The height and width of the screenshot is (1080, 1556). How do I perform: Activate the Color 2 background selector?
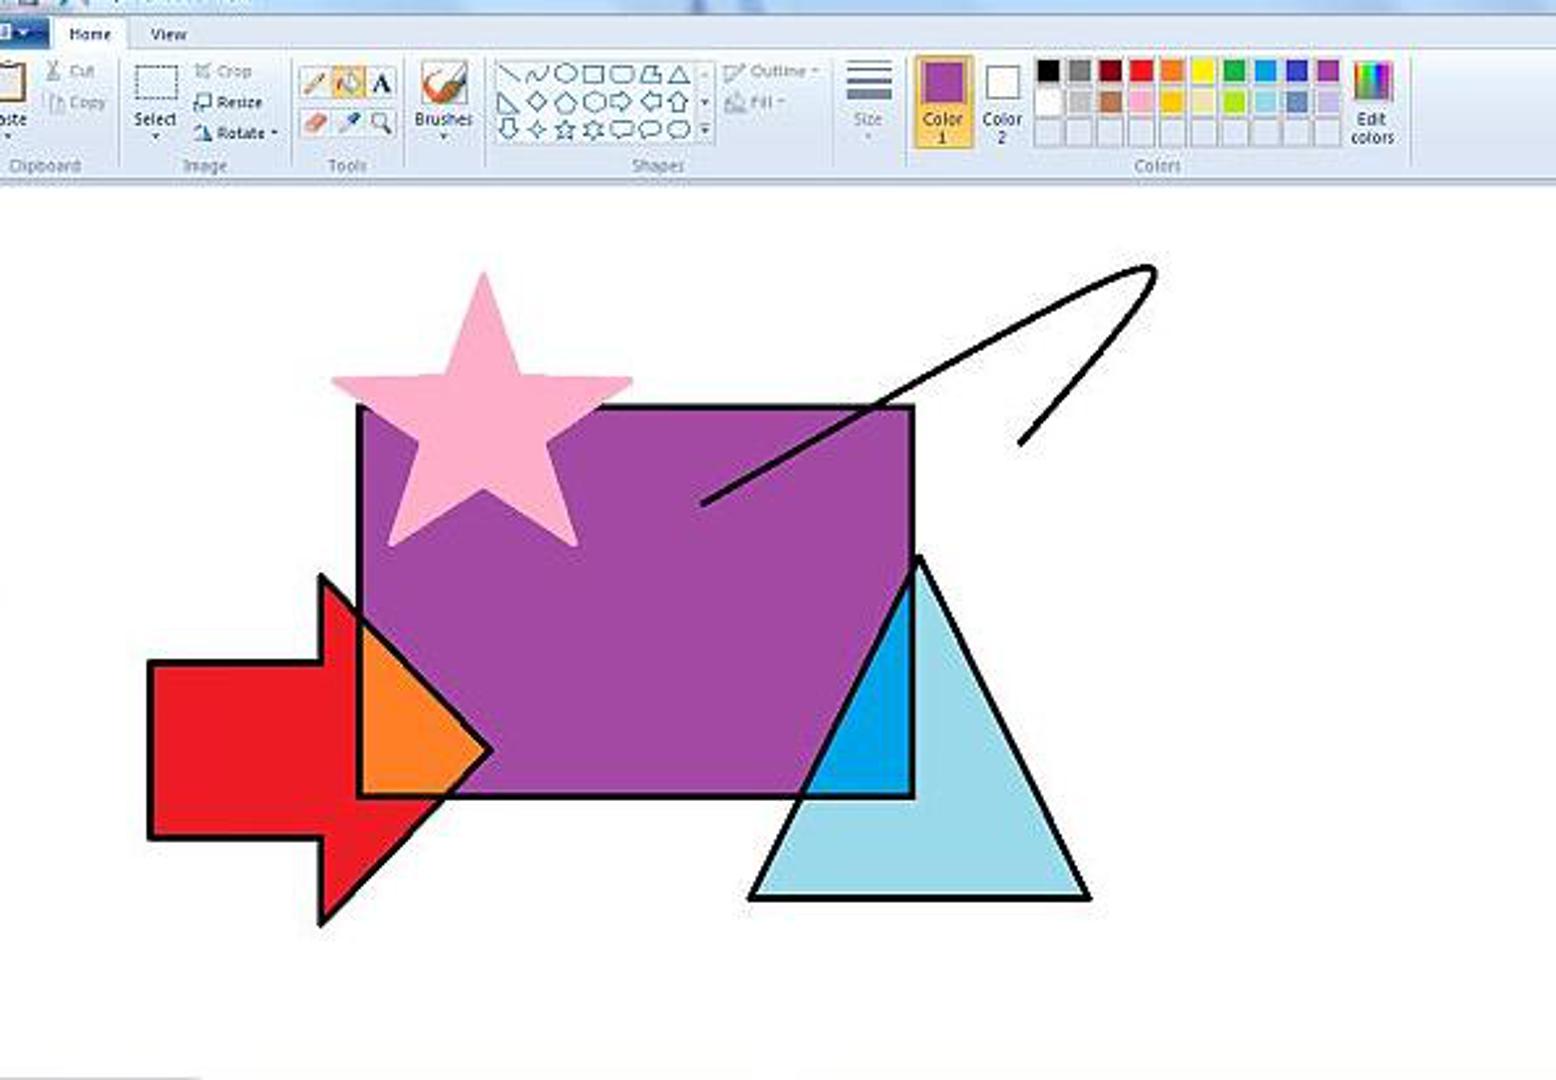tap(1002, 100)
